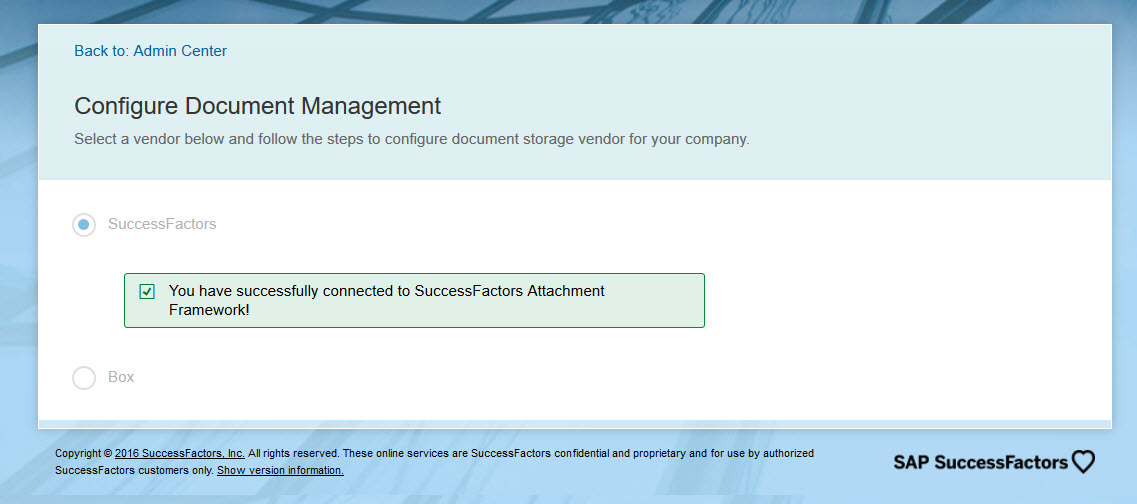
Task: Click Show version information link
Action: tap(280, 470)
